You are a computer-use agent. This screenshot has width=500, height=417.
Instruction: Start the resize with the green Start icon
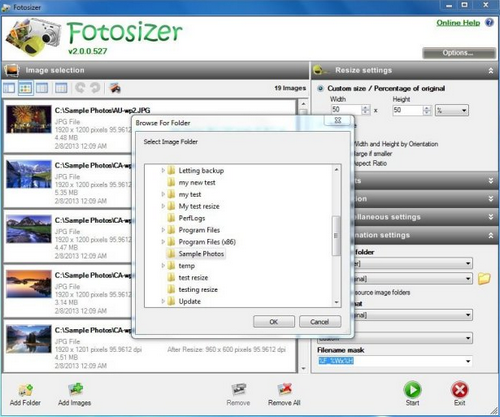coord(412,389)
